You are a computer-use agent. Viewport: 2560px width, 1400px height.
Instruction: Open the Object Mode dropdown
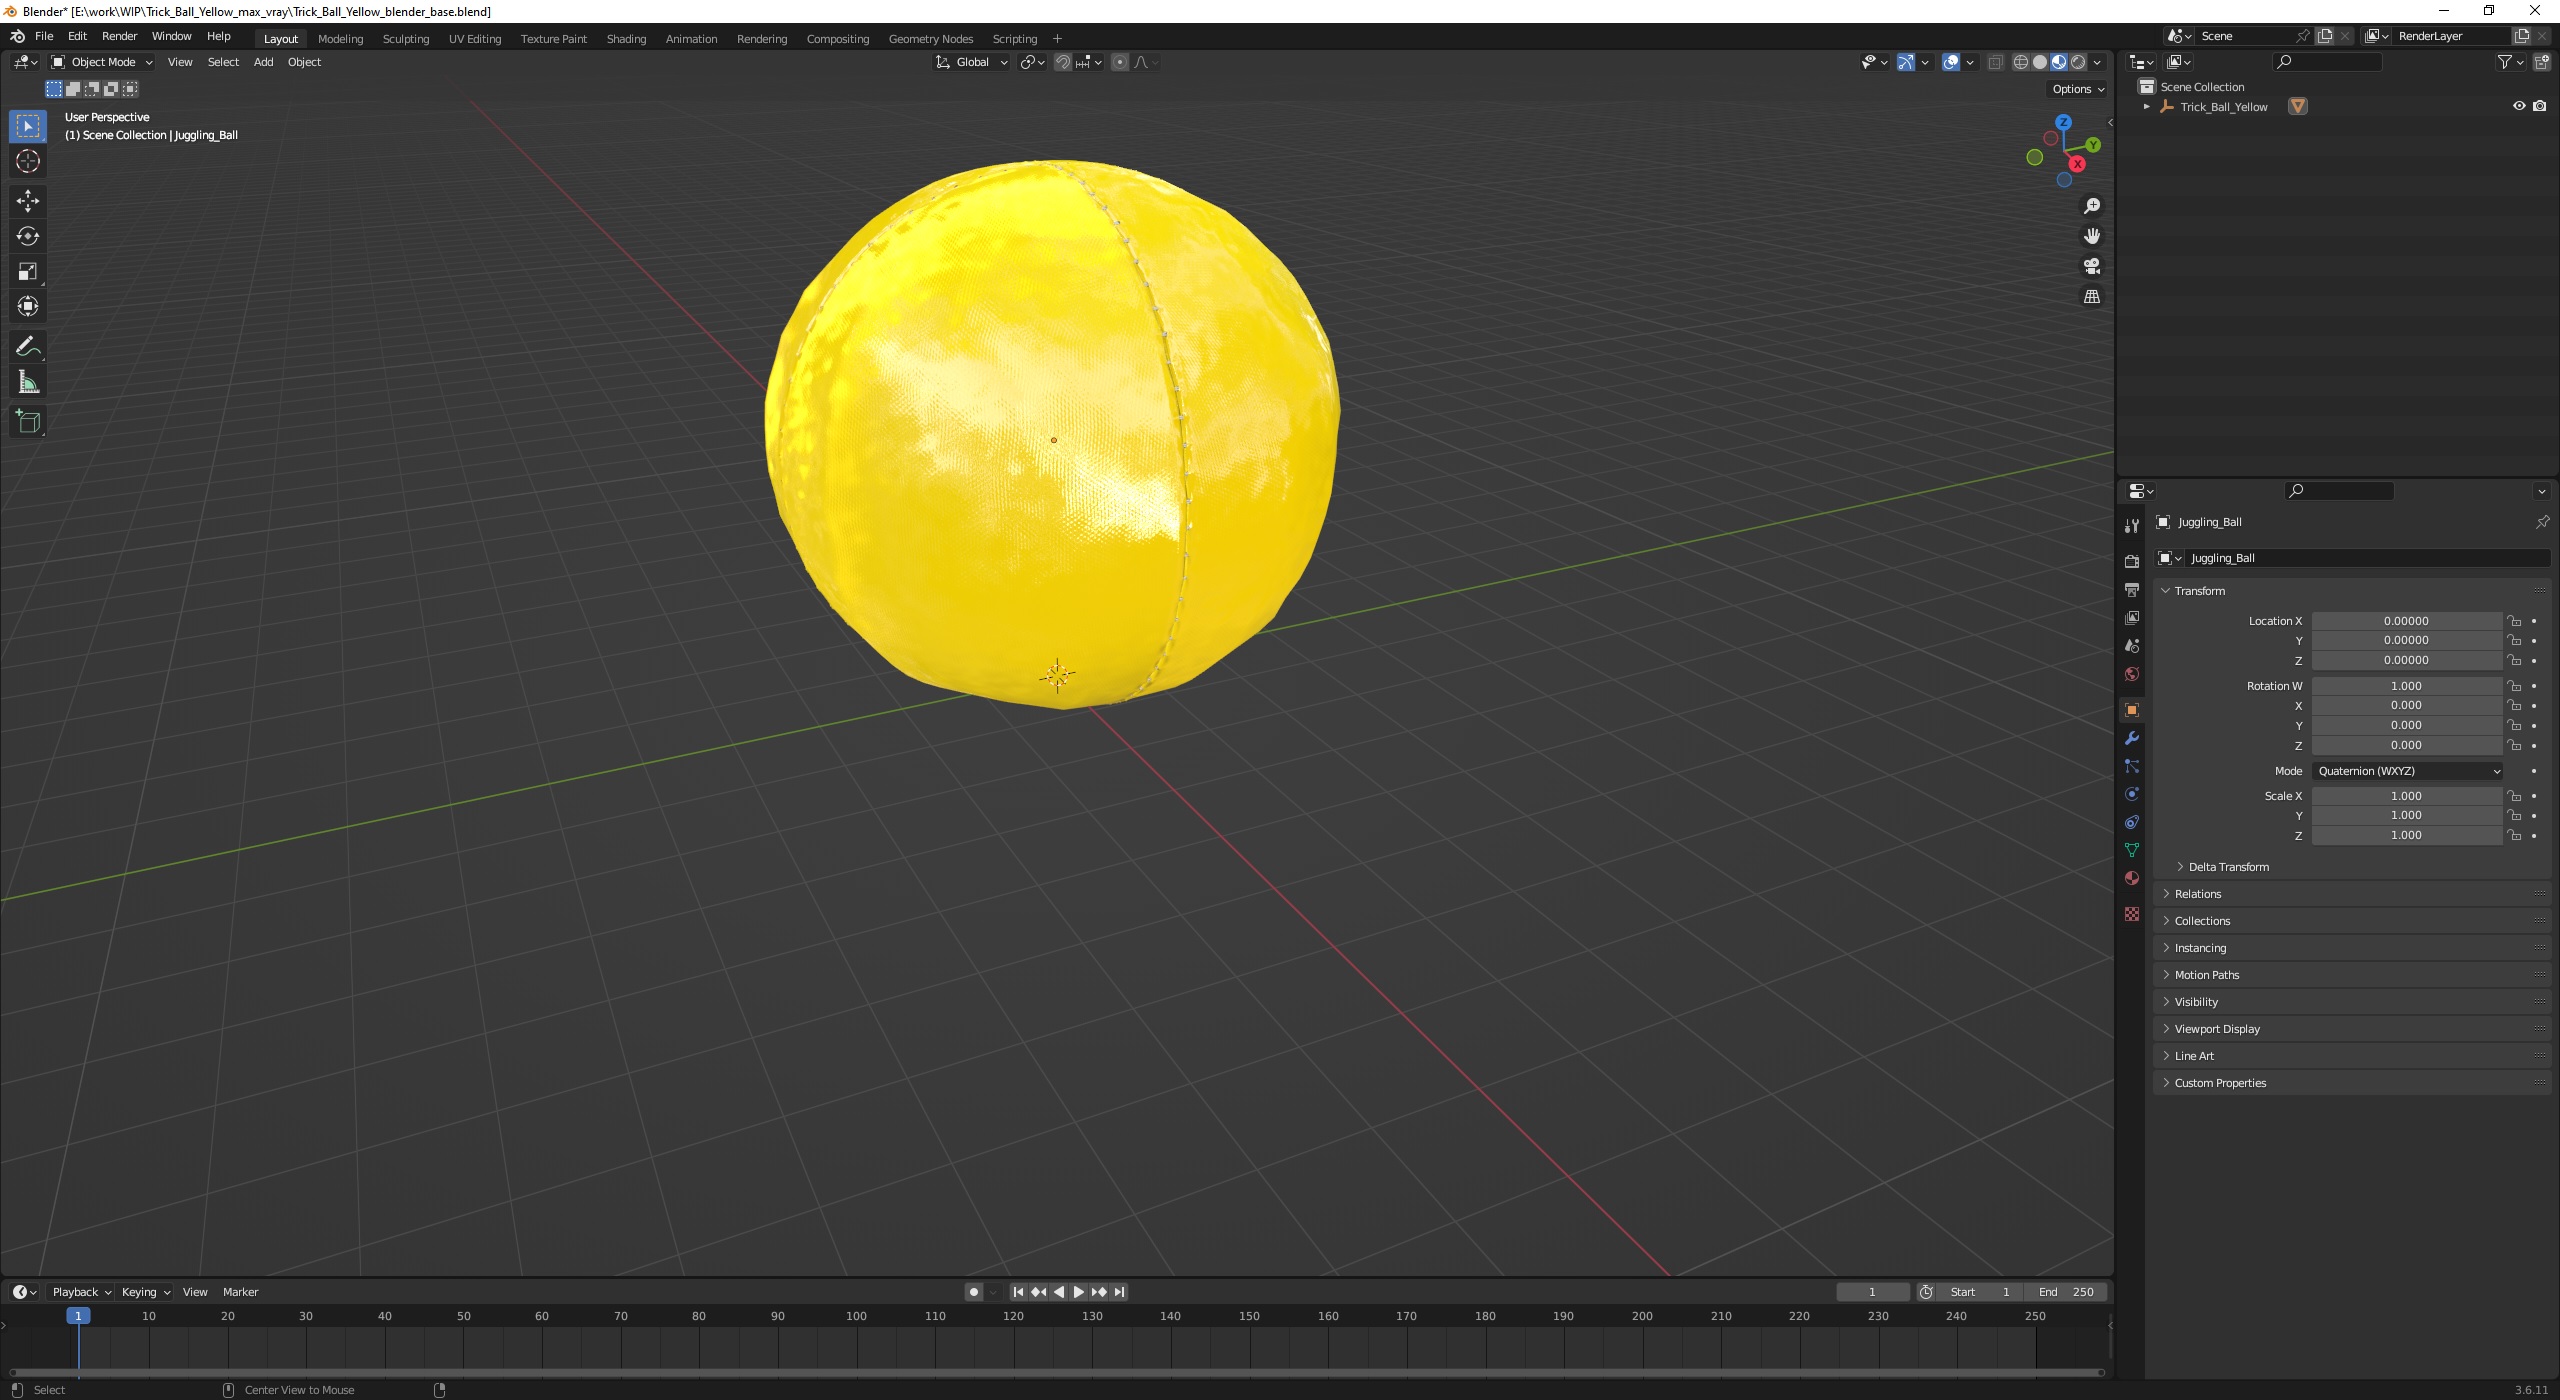point(102,62)
